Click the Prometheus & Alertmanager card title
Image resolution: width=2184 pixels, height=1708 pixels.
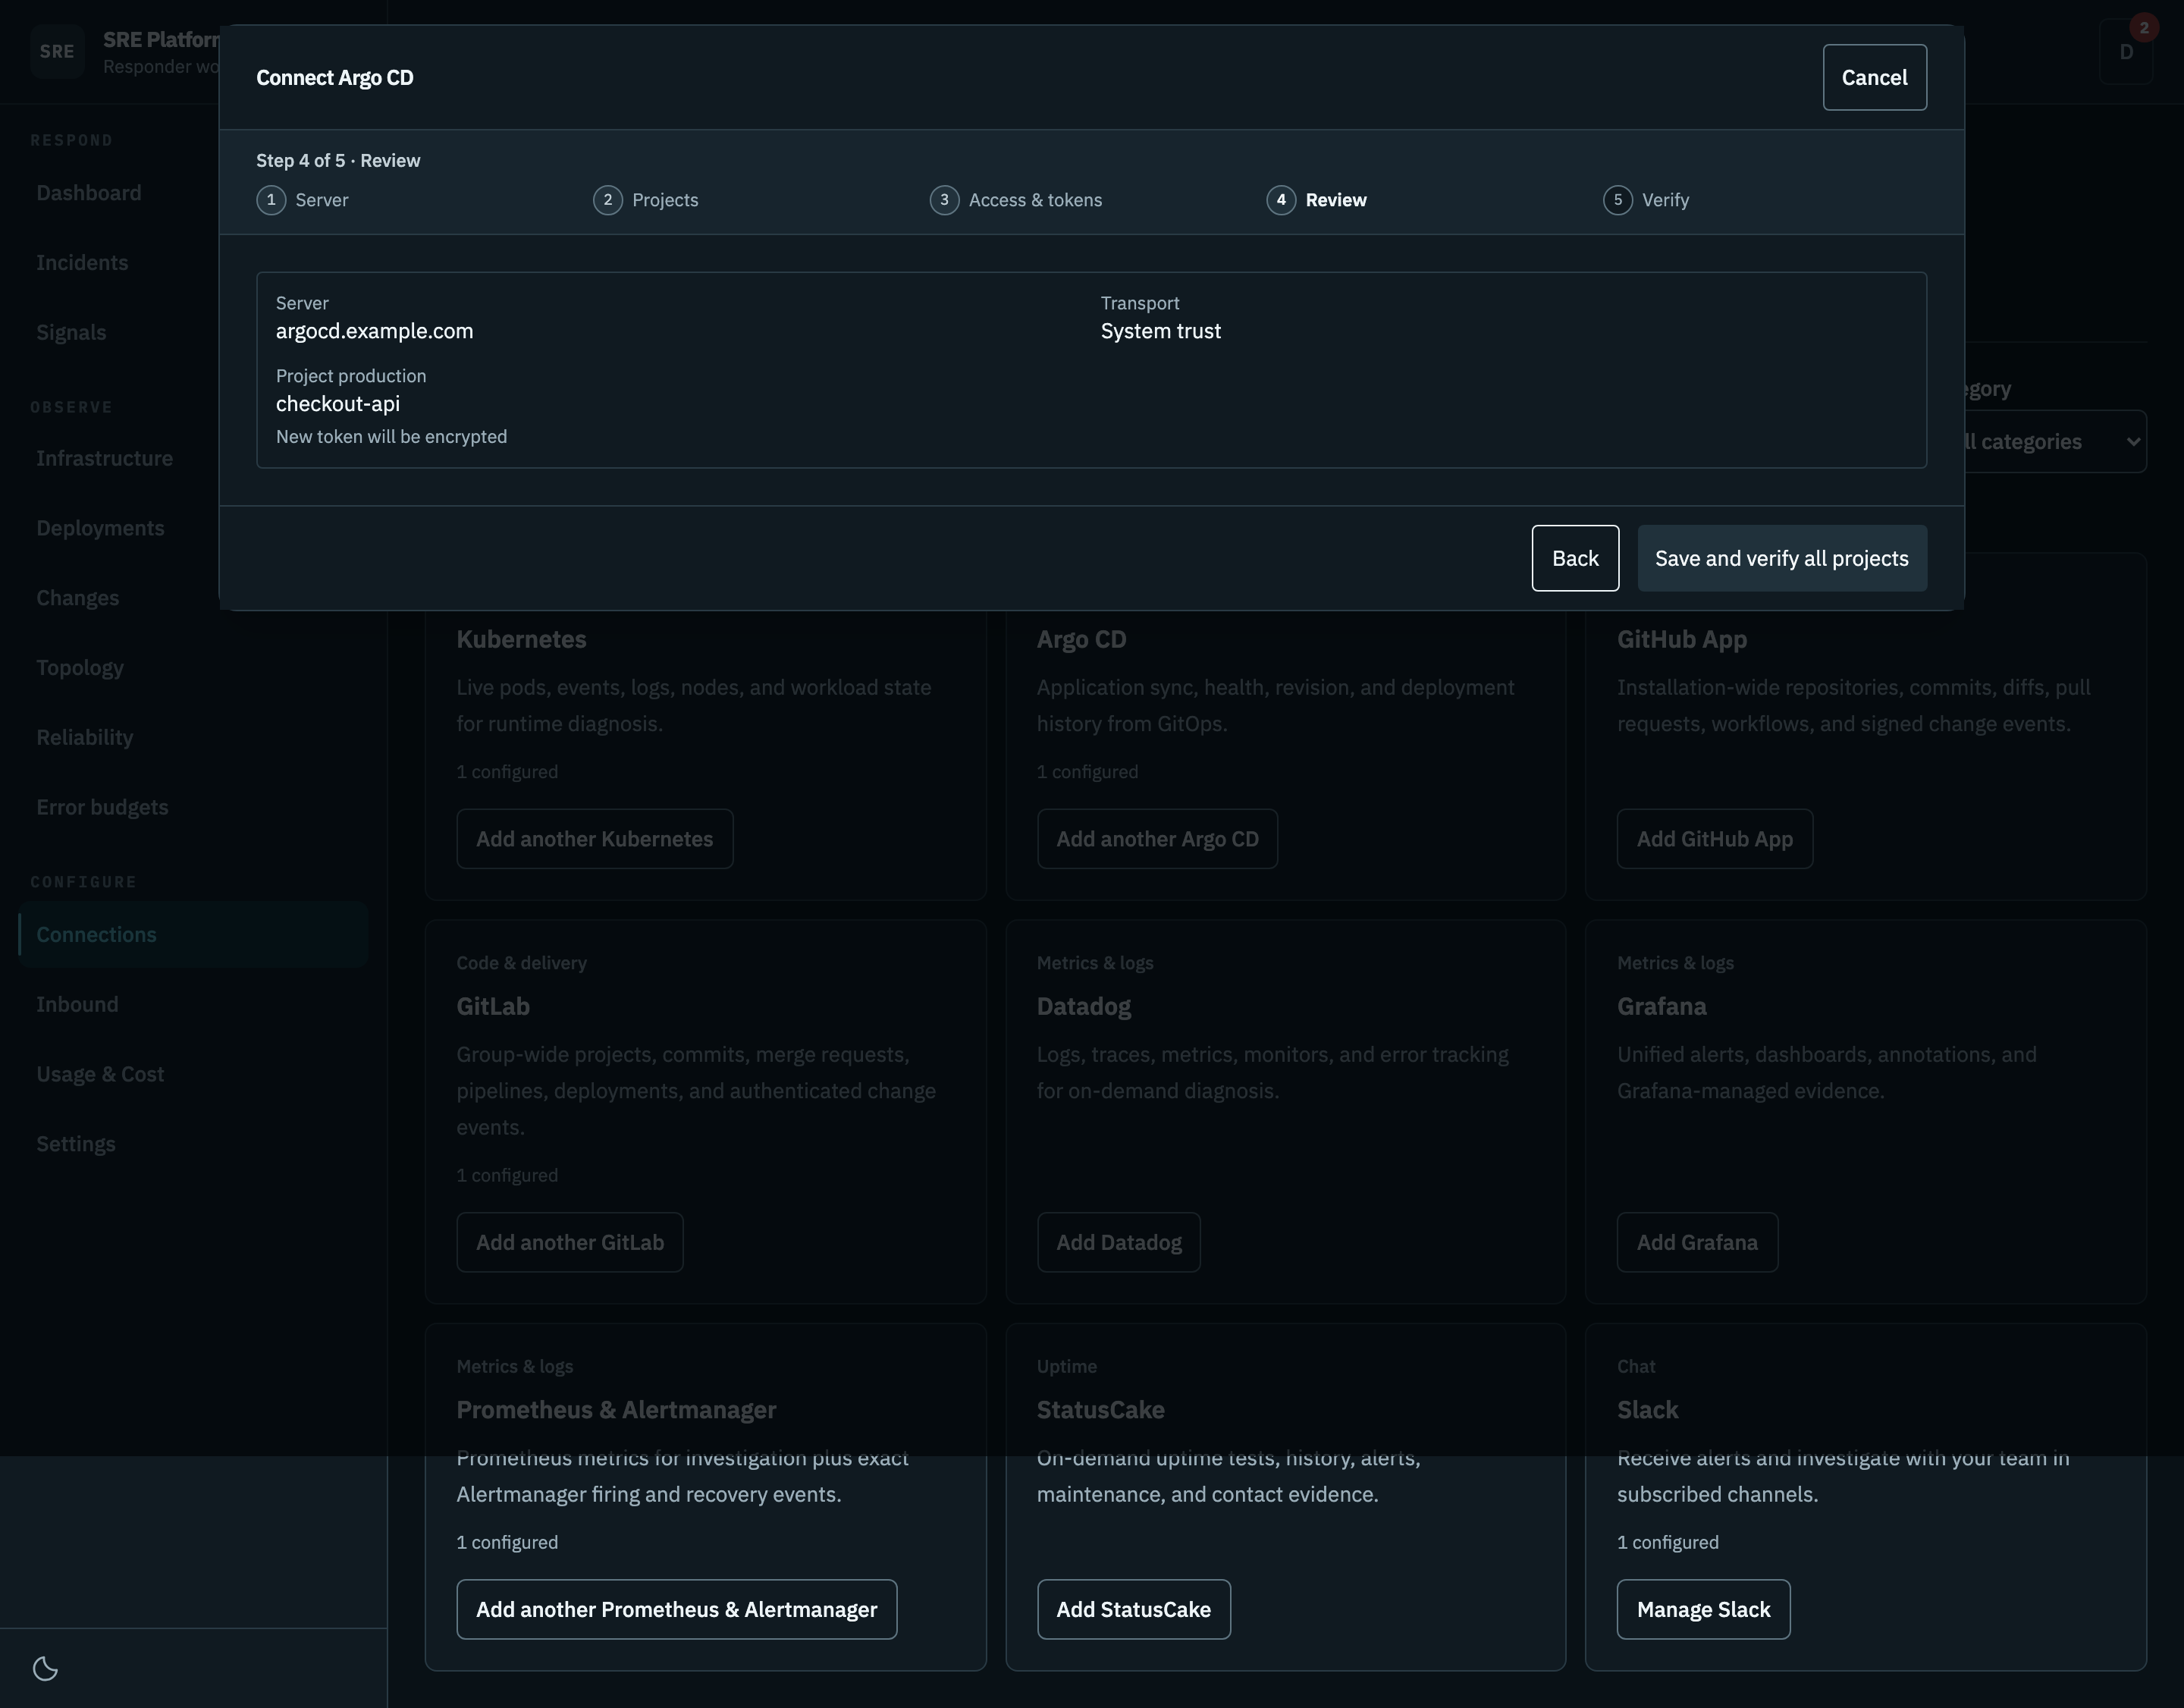click(x=616, y=1410)
